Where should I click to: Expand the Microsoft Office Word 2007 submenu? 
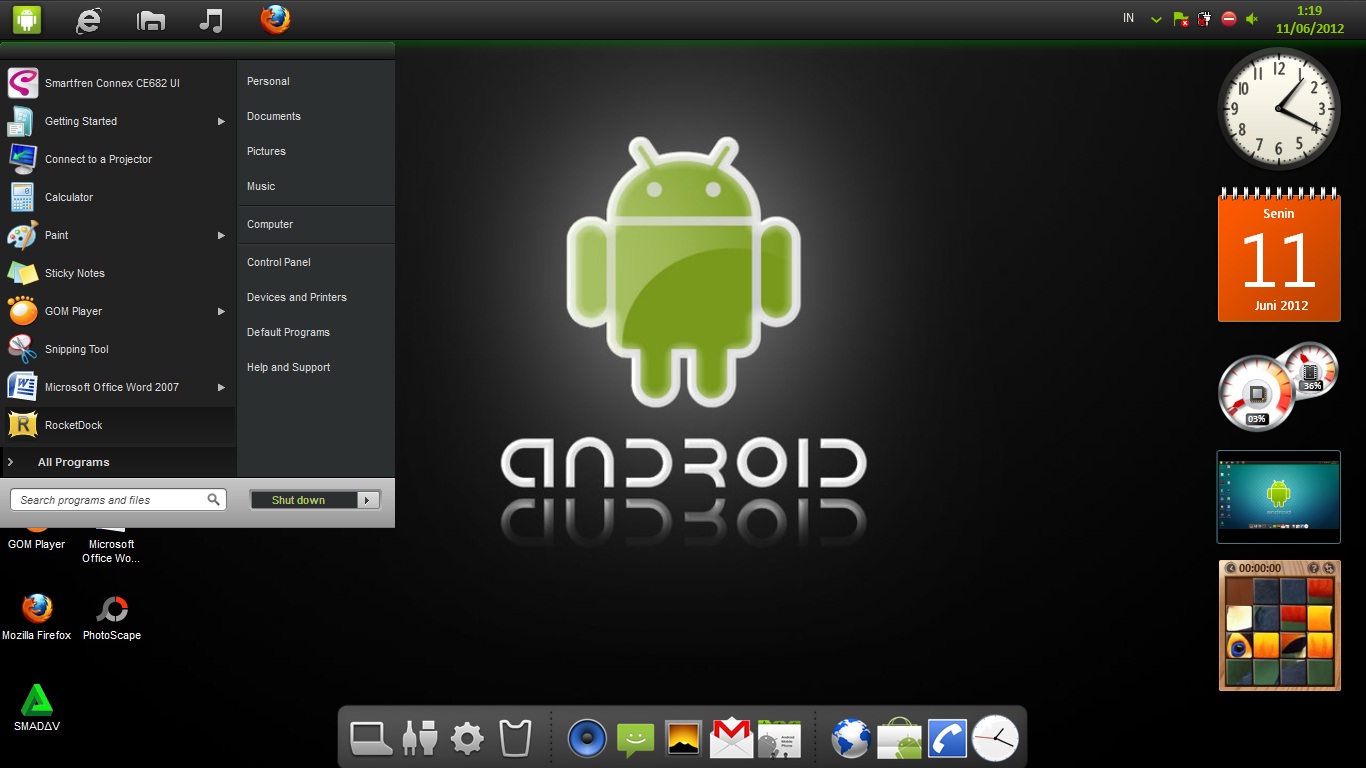[x=221, y=387]
